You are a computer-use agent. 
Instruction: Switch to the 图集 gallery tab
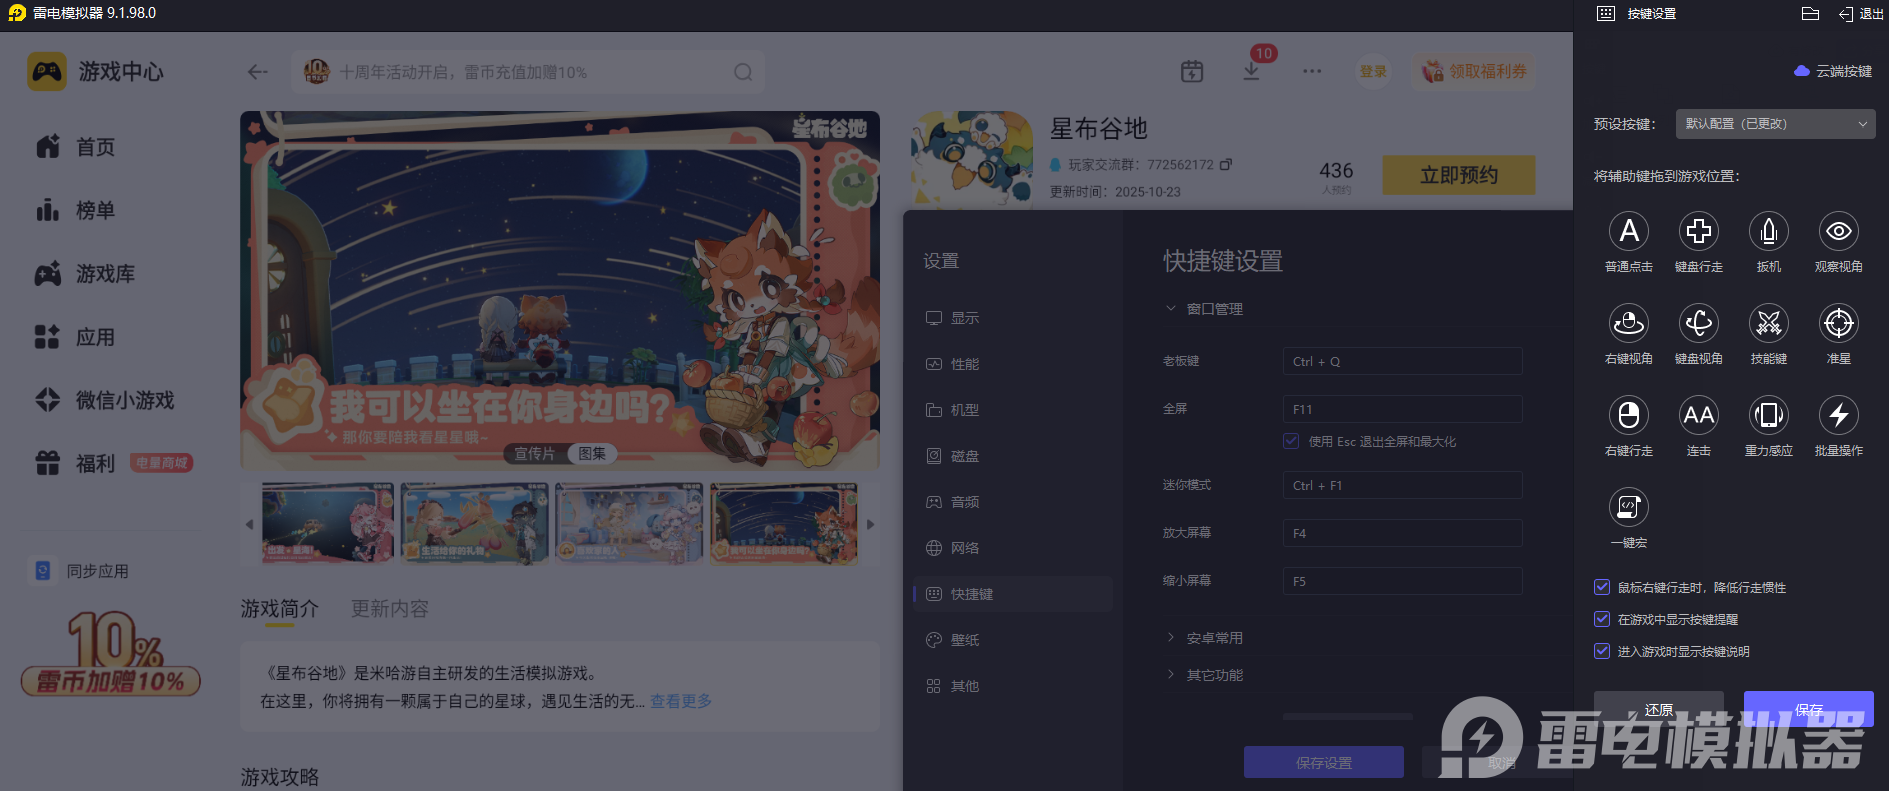592,453
